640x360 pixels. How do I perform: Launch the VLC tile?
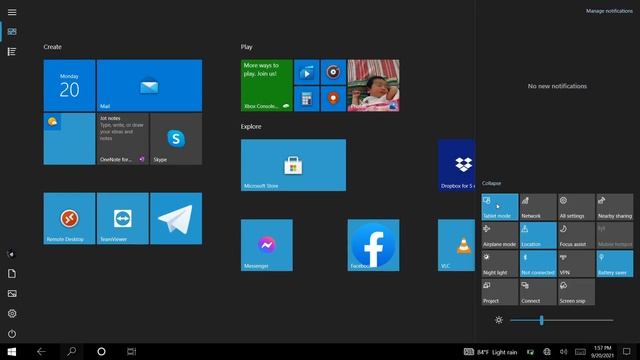coord(456,245)
